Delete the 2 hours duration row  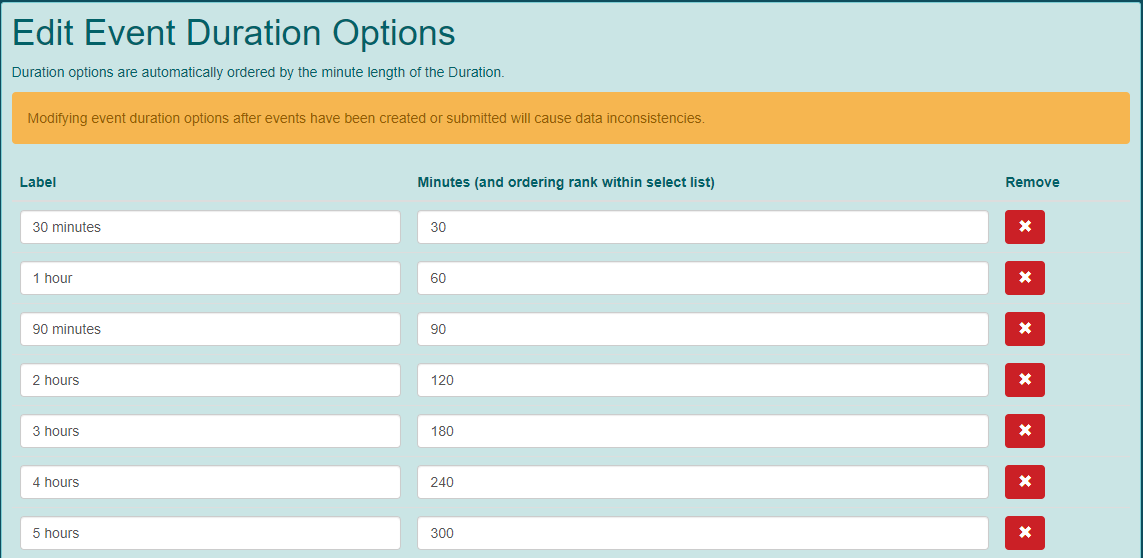(1024, 380)
